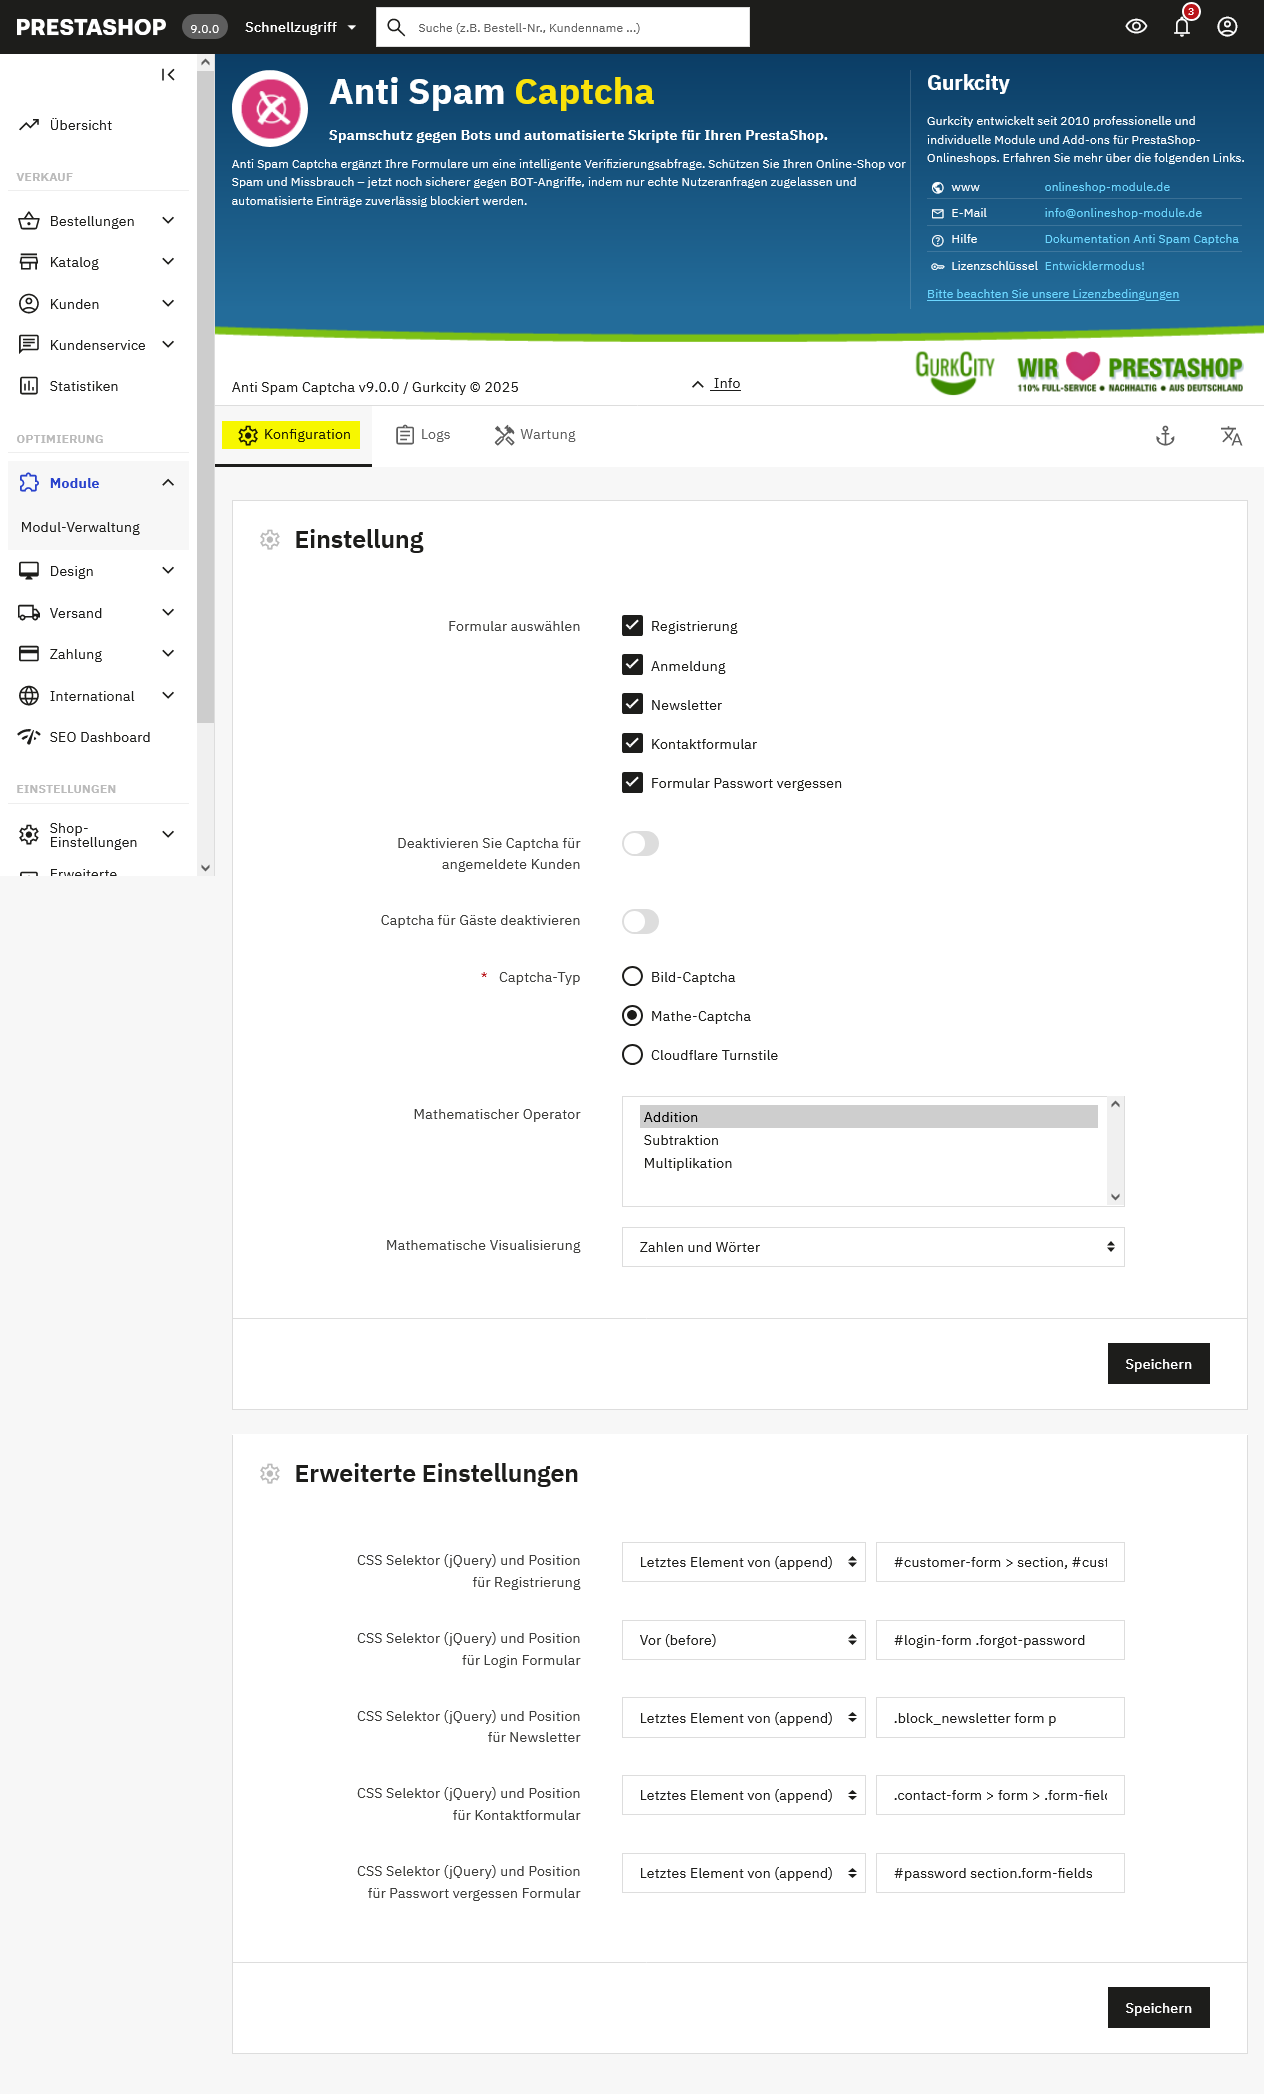The height and width of the screenshot is (2094, 1265).
Task: Select the Cloudflare Turnstile radio option
Action: pyautogui.click(x=632, y=1055)
